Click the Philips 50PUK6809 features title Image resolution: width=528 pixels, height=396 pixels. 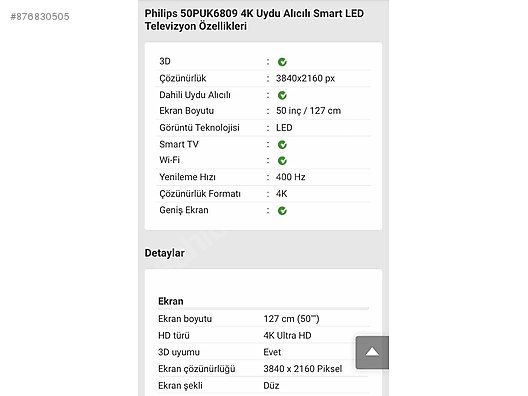click(x=254, y=20)
